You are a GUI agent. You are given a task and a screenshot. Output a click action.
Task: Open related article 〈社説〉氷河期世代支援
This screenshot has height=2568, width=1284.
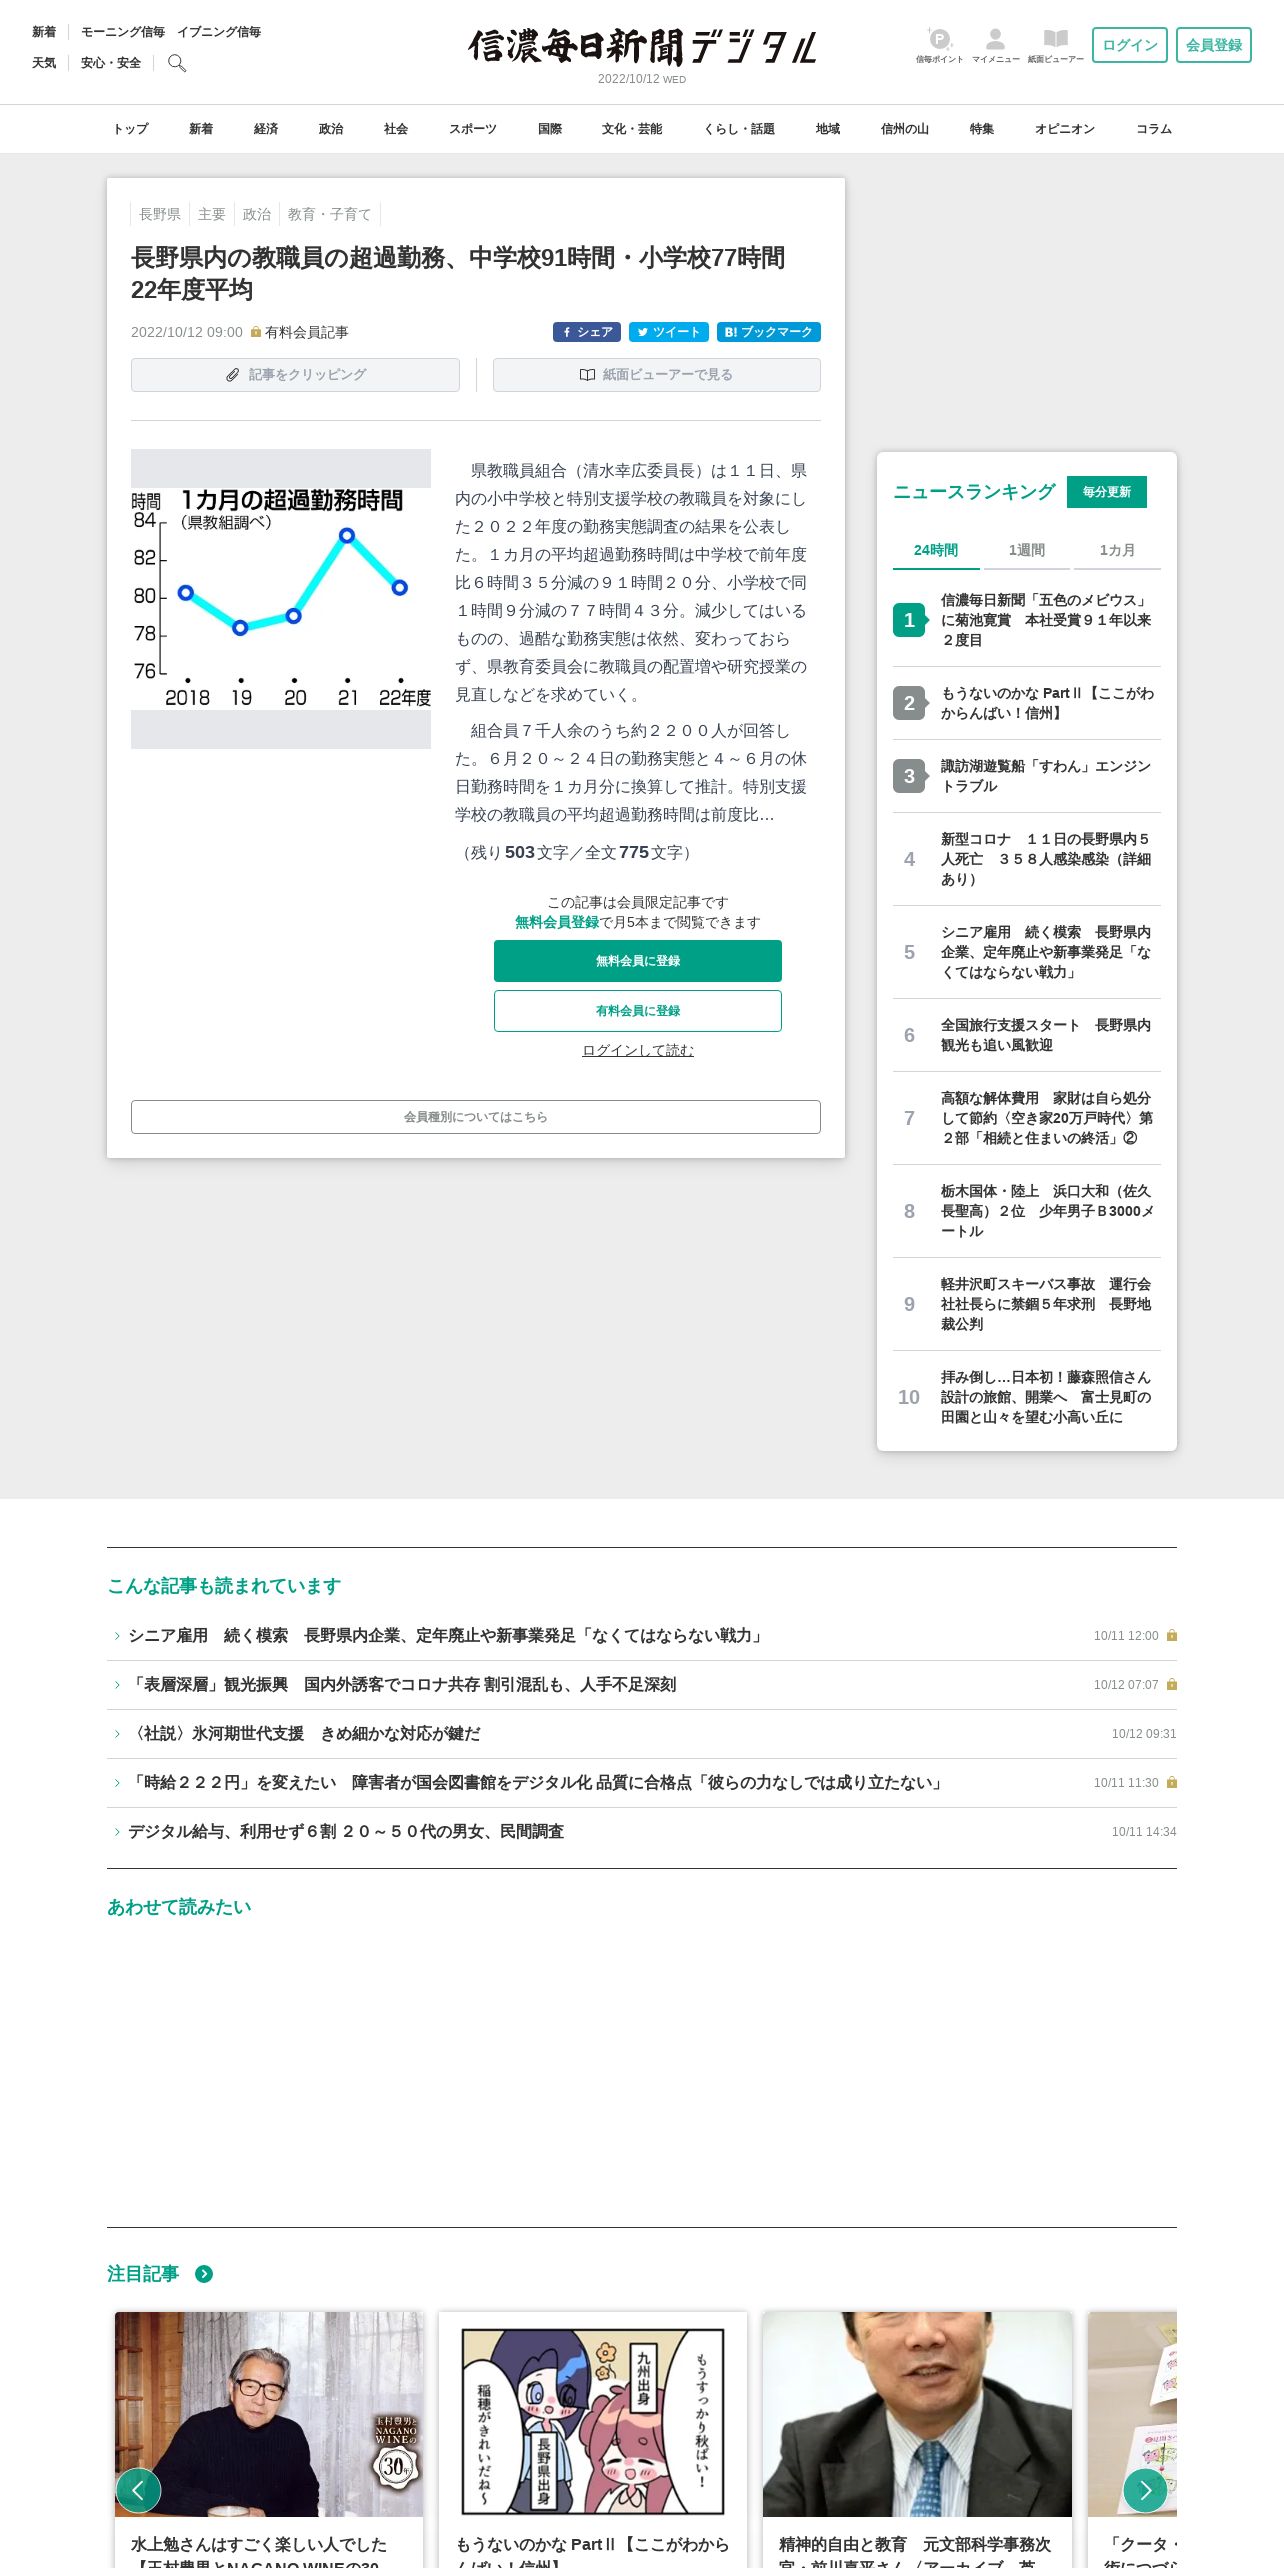304,1734
